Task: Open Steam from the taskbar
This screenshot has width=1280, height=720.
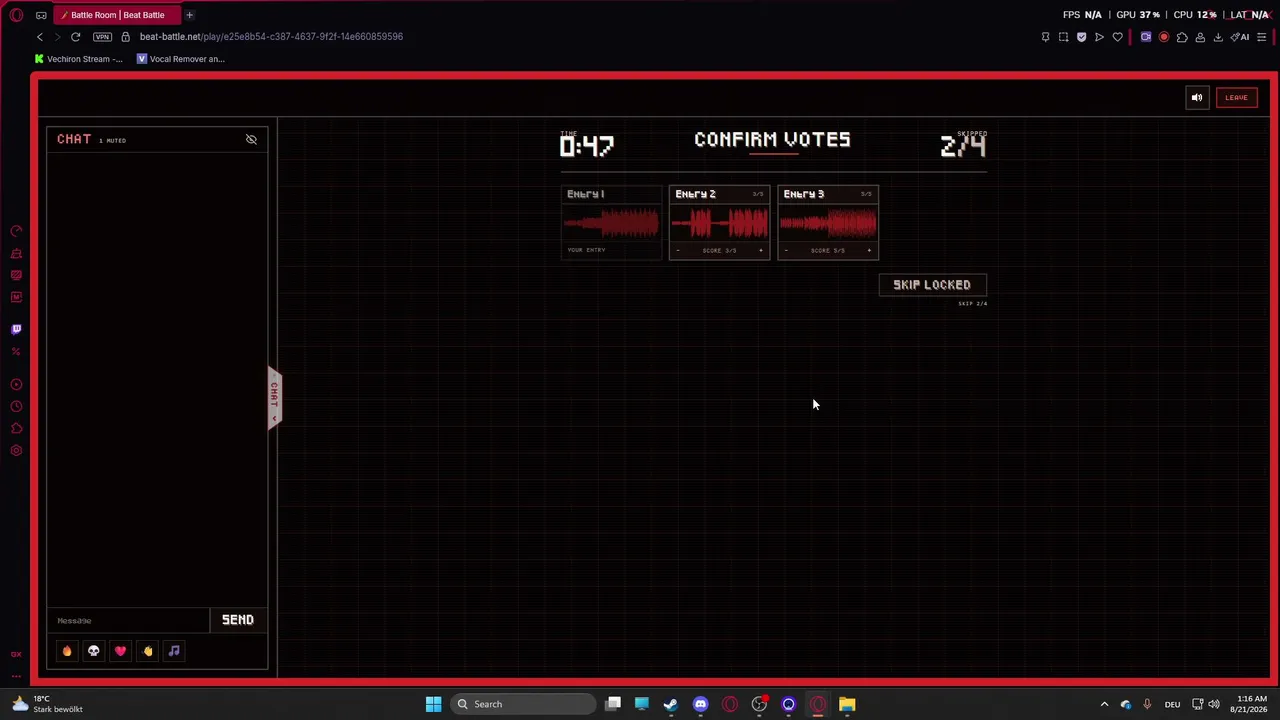Action: tap(671, 704)
